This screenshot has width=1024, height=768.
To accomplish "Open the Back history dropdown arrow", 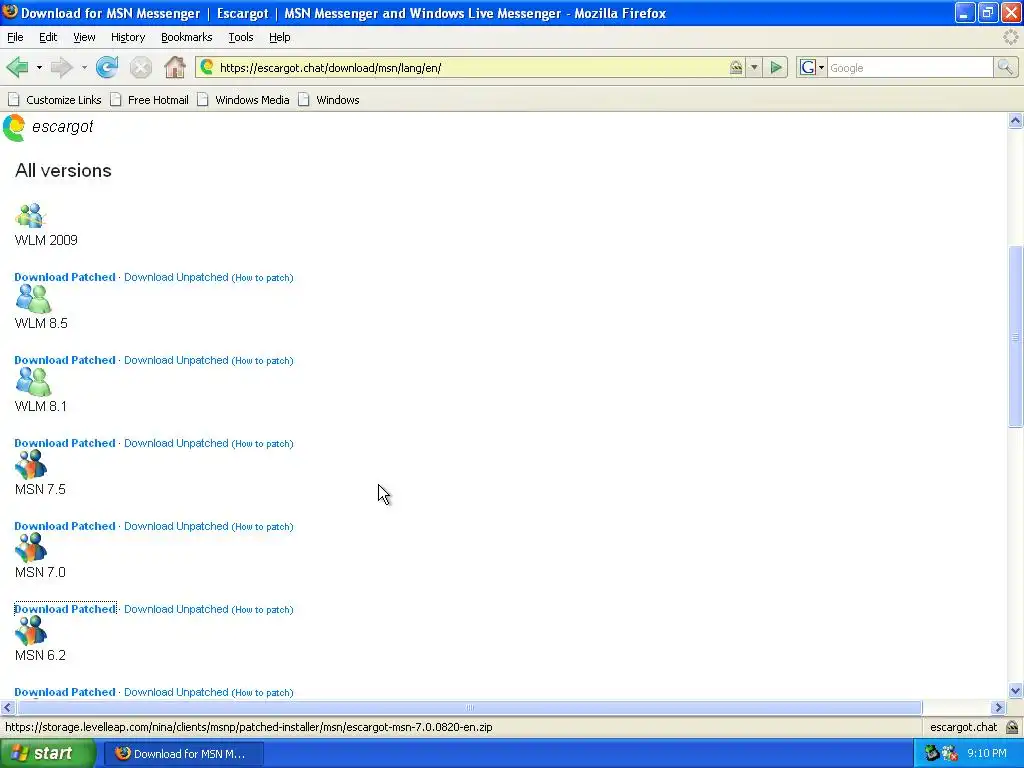I will pos(39,67).
